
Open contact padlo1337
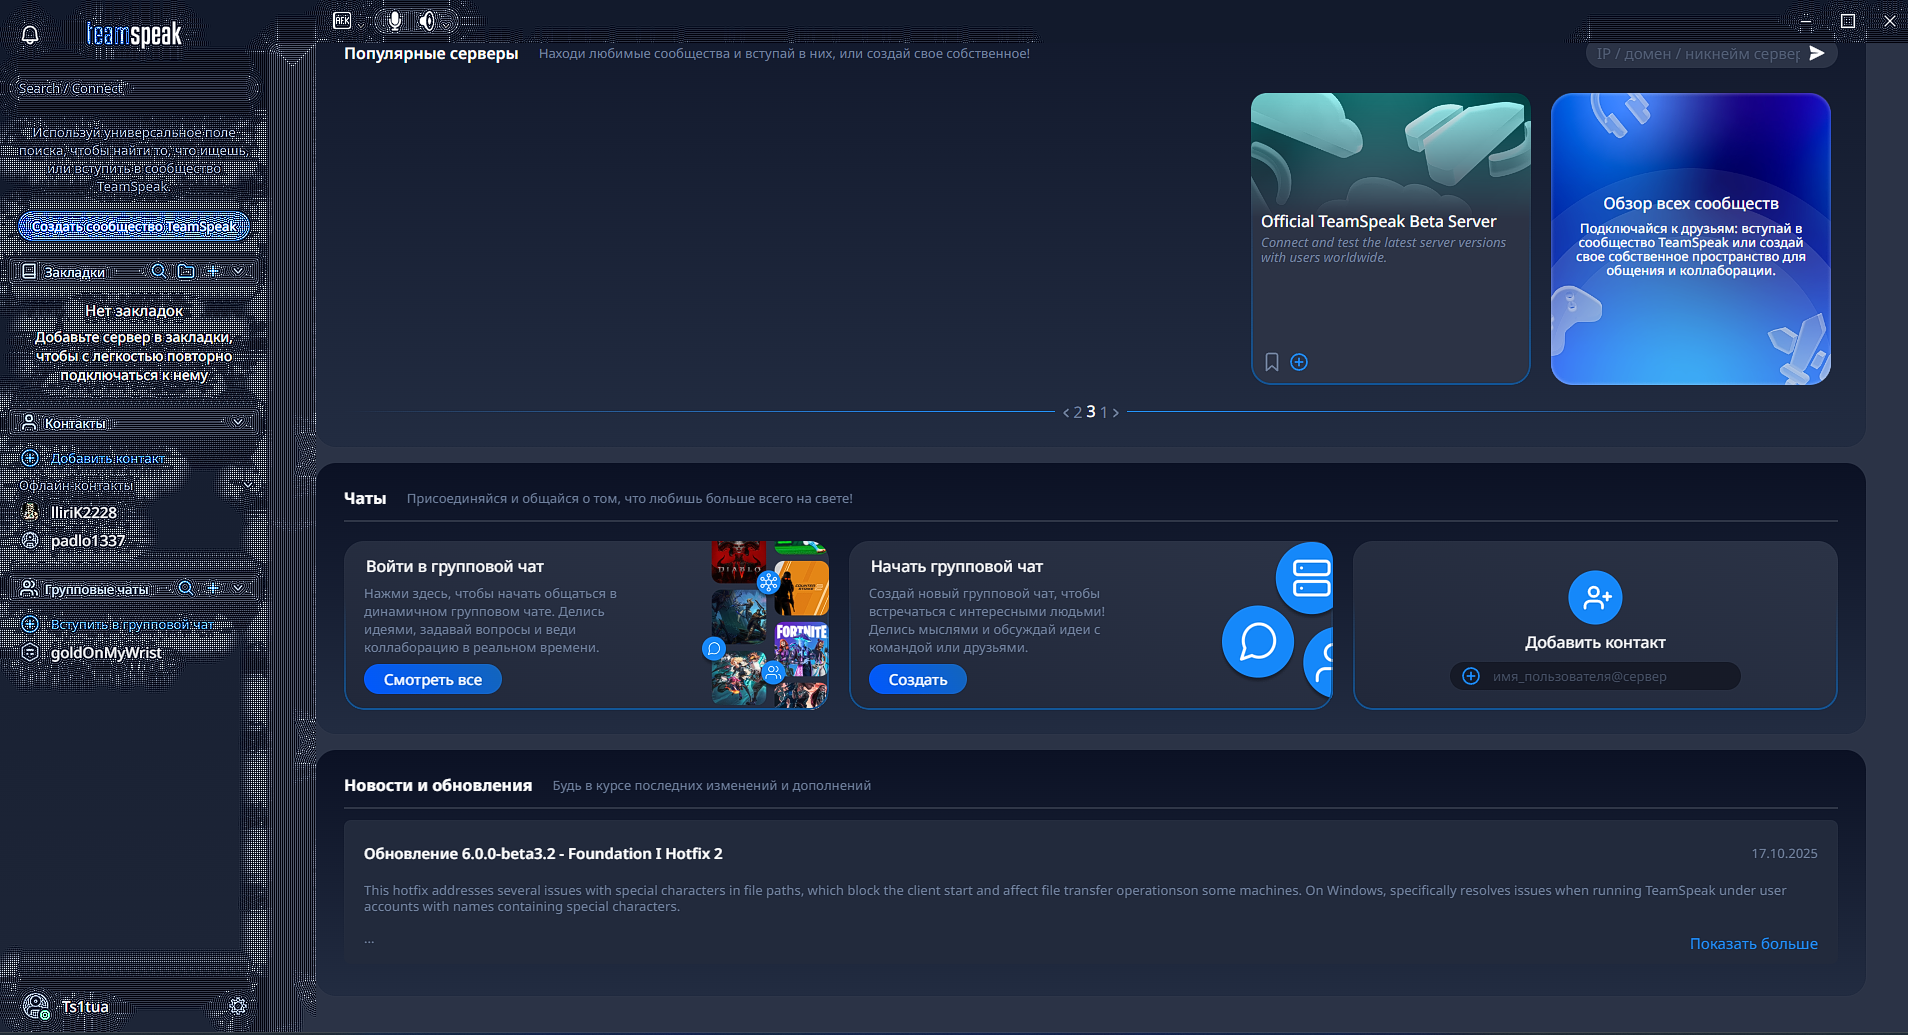(x=88, y=541)
